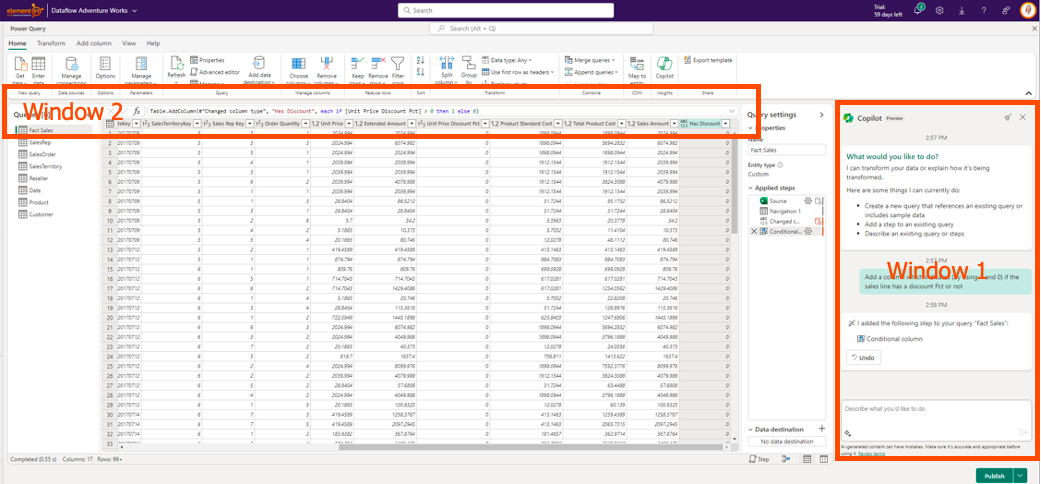1041x484 pixels.
Task: Toggle the Step script view button
Action: click(x=760, y=459)
